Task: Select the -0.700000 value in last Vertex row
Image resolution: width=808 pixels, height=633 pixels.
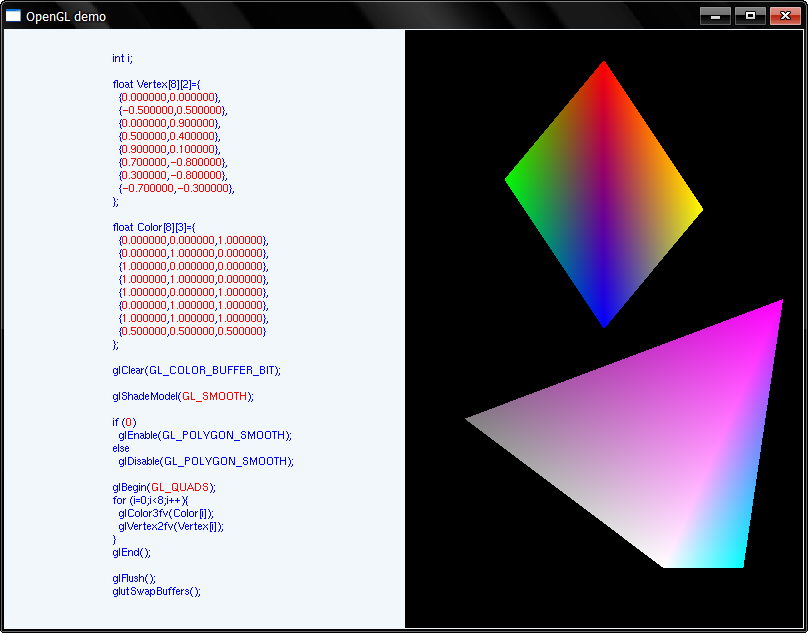Action: pyautogui.click(x=147, y=188)
